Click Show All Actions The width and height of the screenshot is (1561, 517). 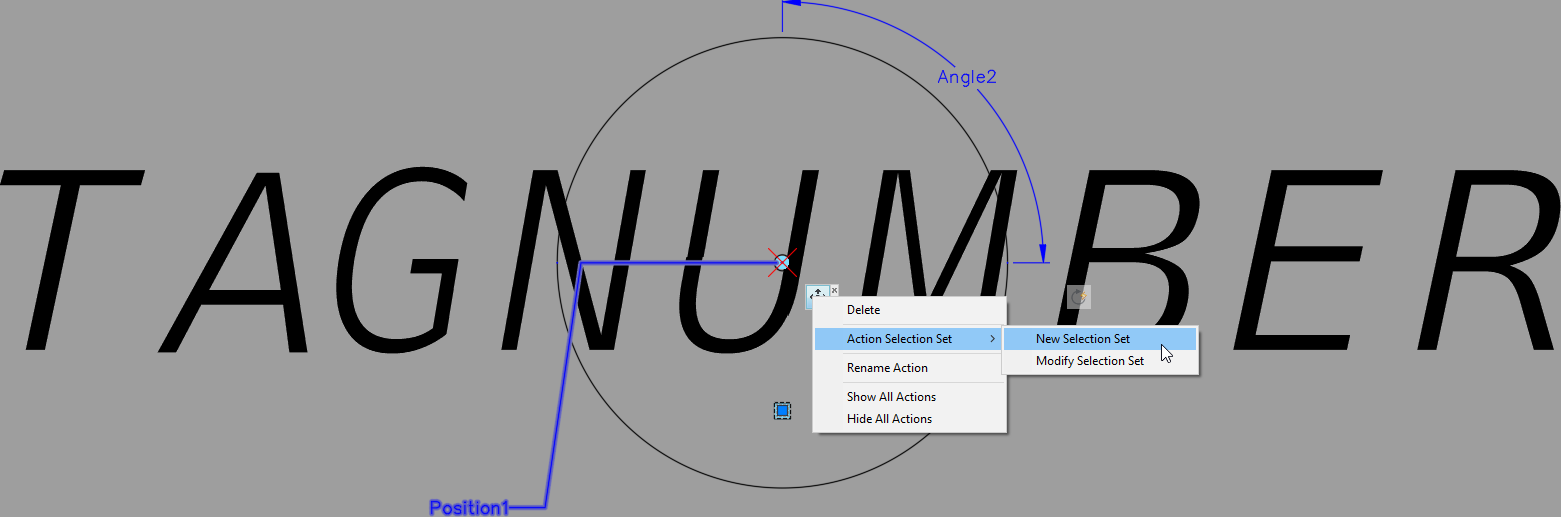[x=909, y=397]
